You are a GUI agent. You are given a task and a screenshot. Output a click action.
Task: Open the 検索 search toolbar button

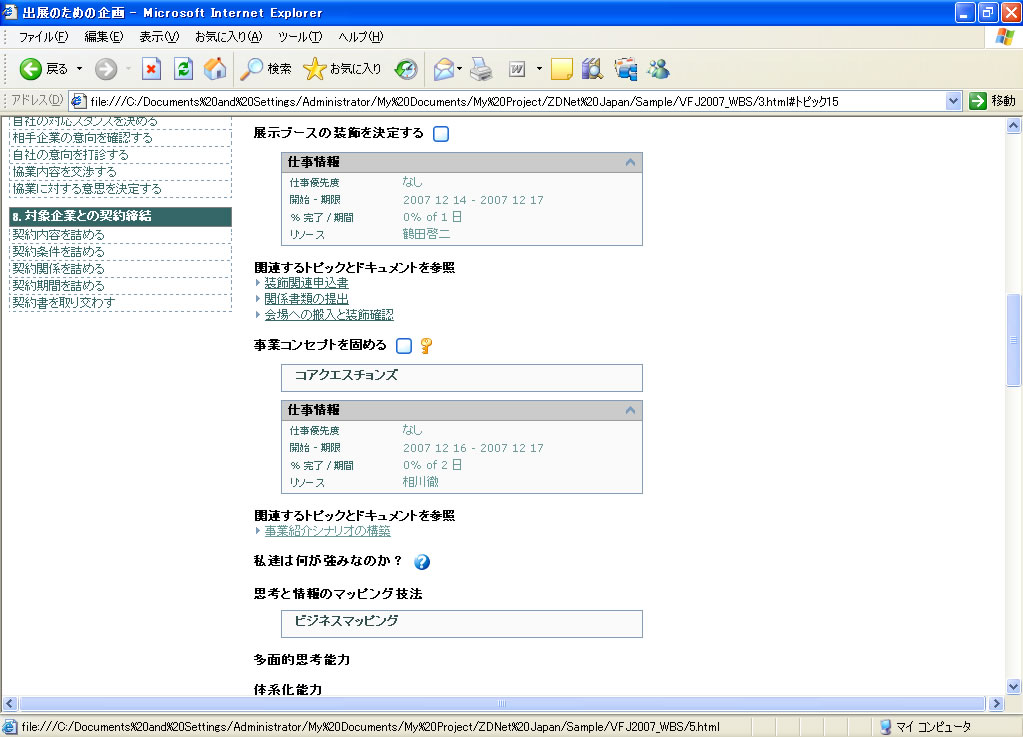266,69
